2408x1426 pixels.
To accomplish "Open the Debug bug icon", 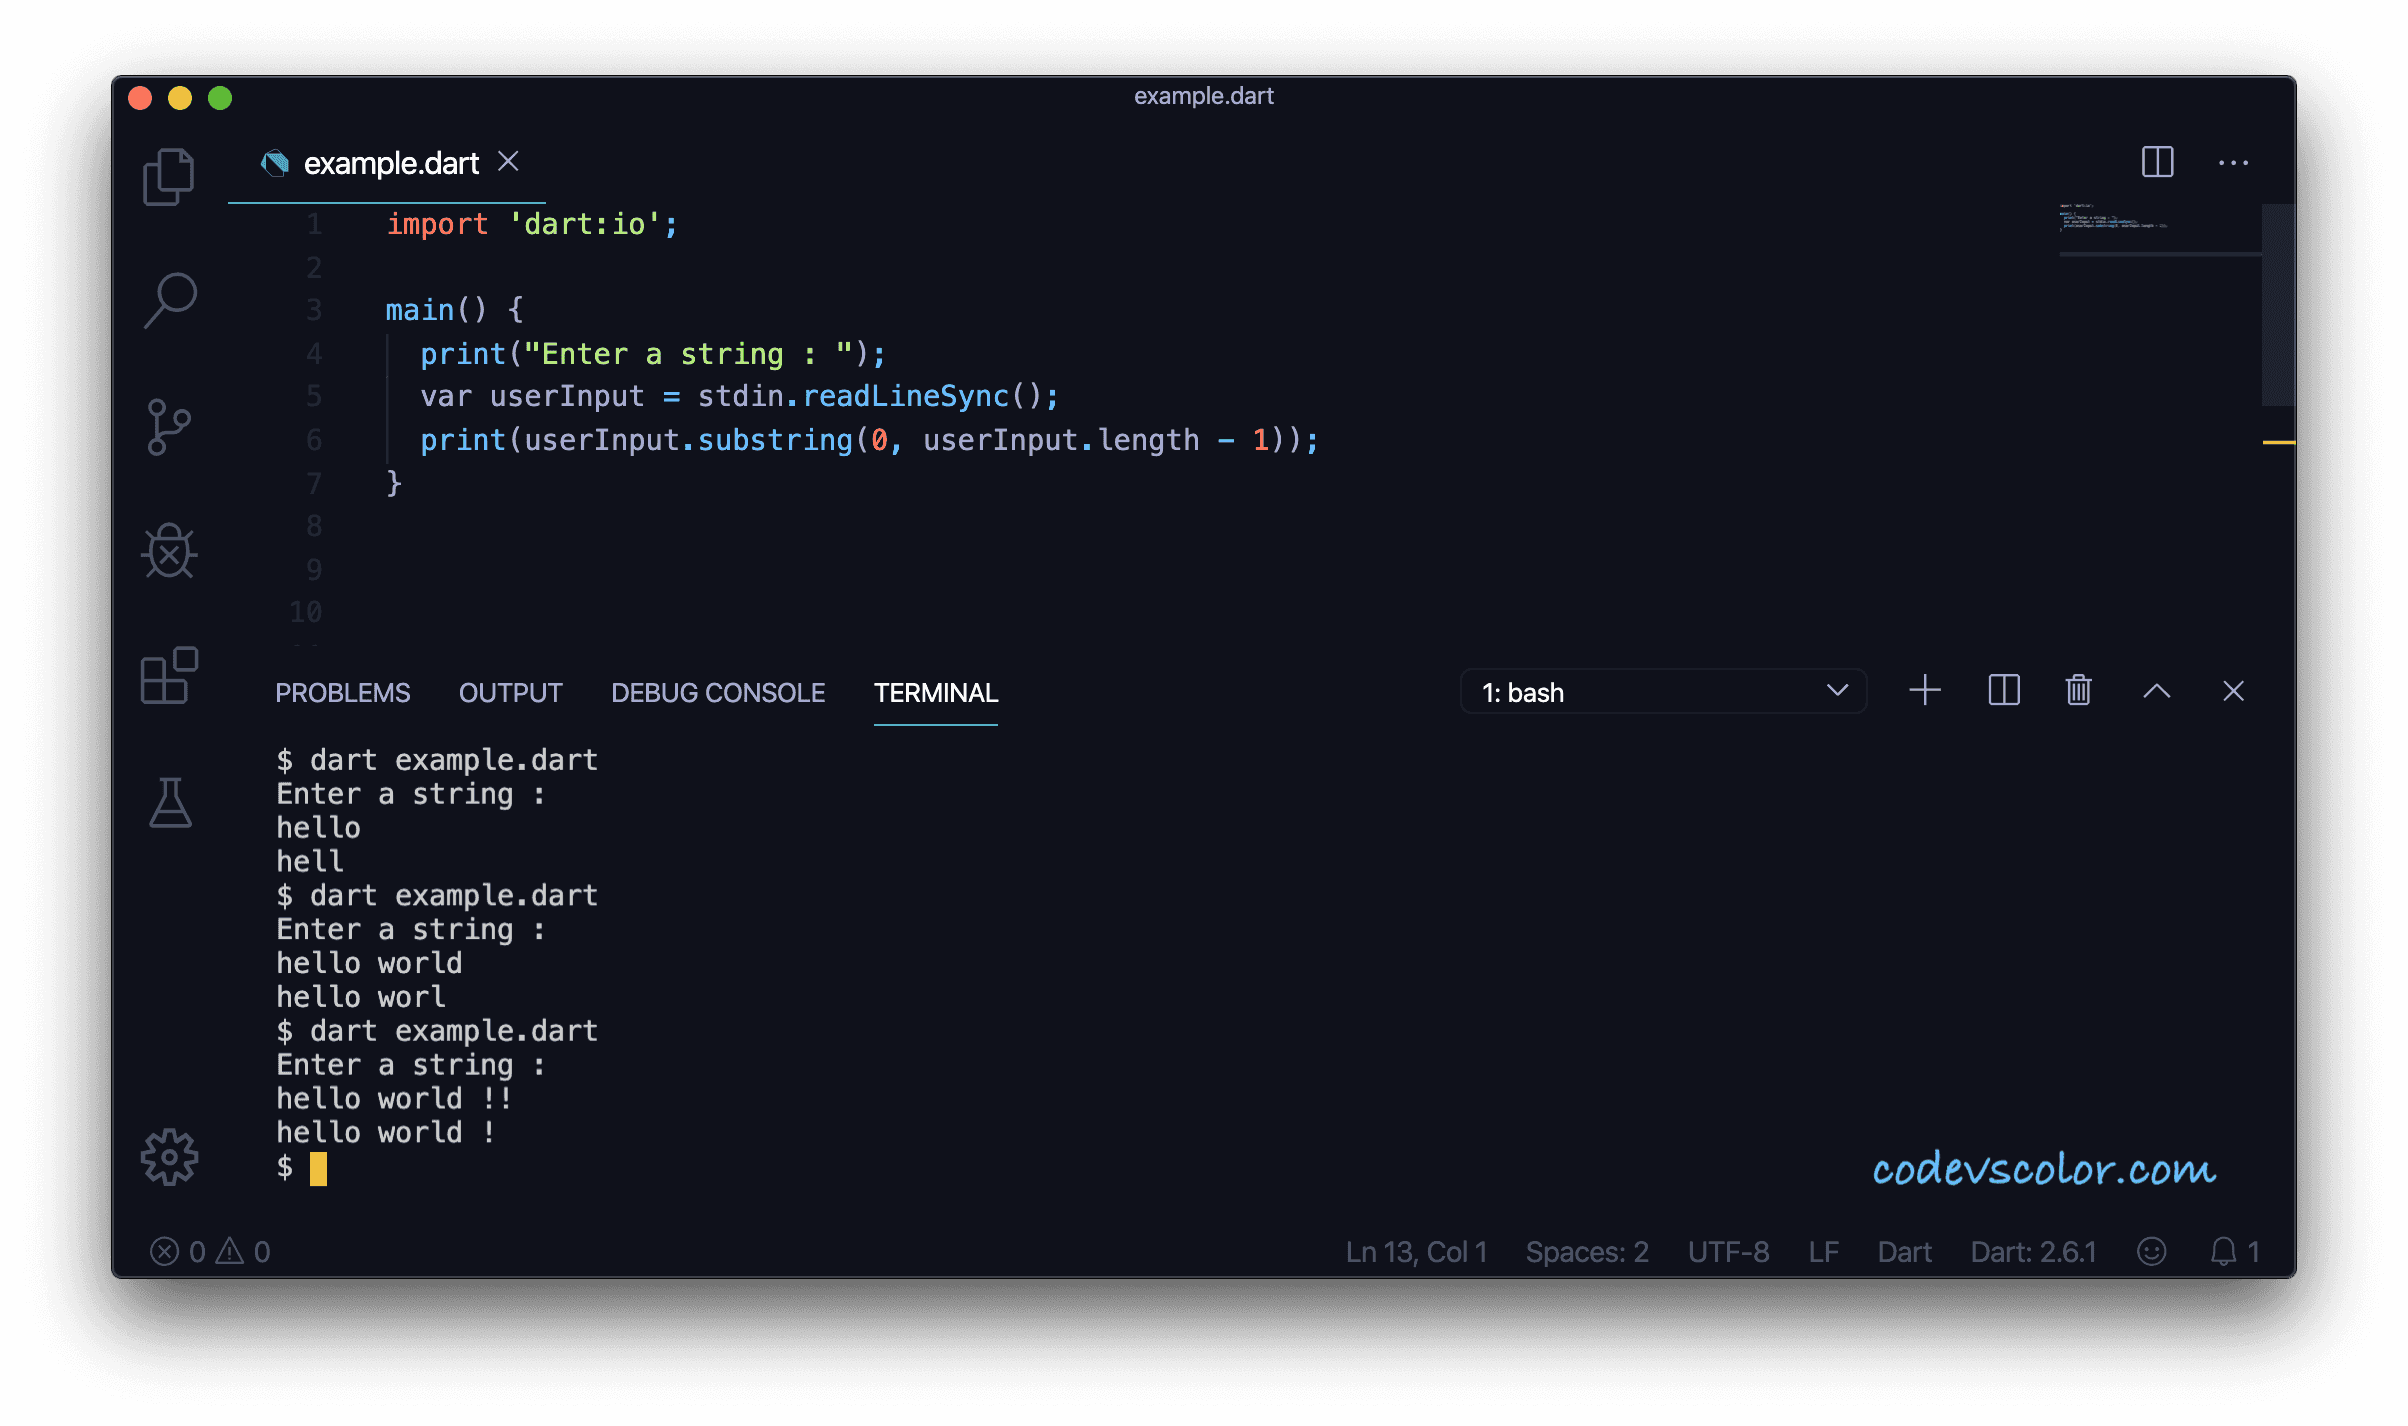I will tap(169, 551).
